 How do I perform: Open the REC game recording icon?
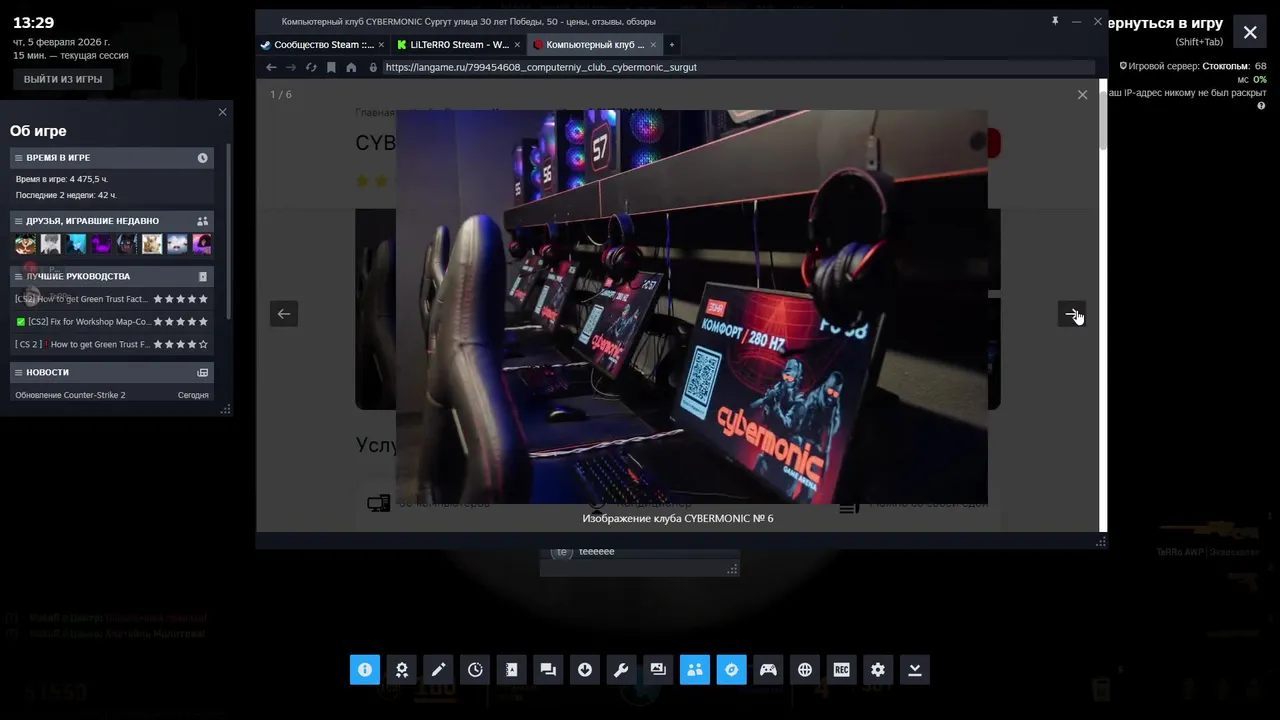point(841,670)
